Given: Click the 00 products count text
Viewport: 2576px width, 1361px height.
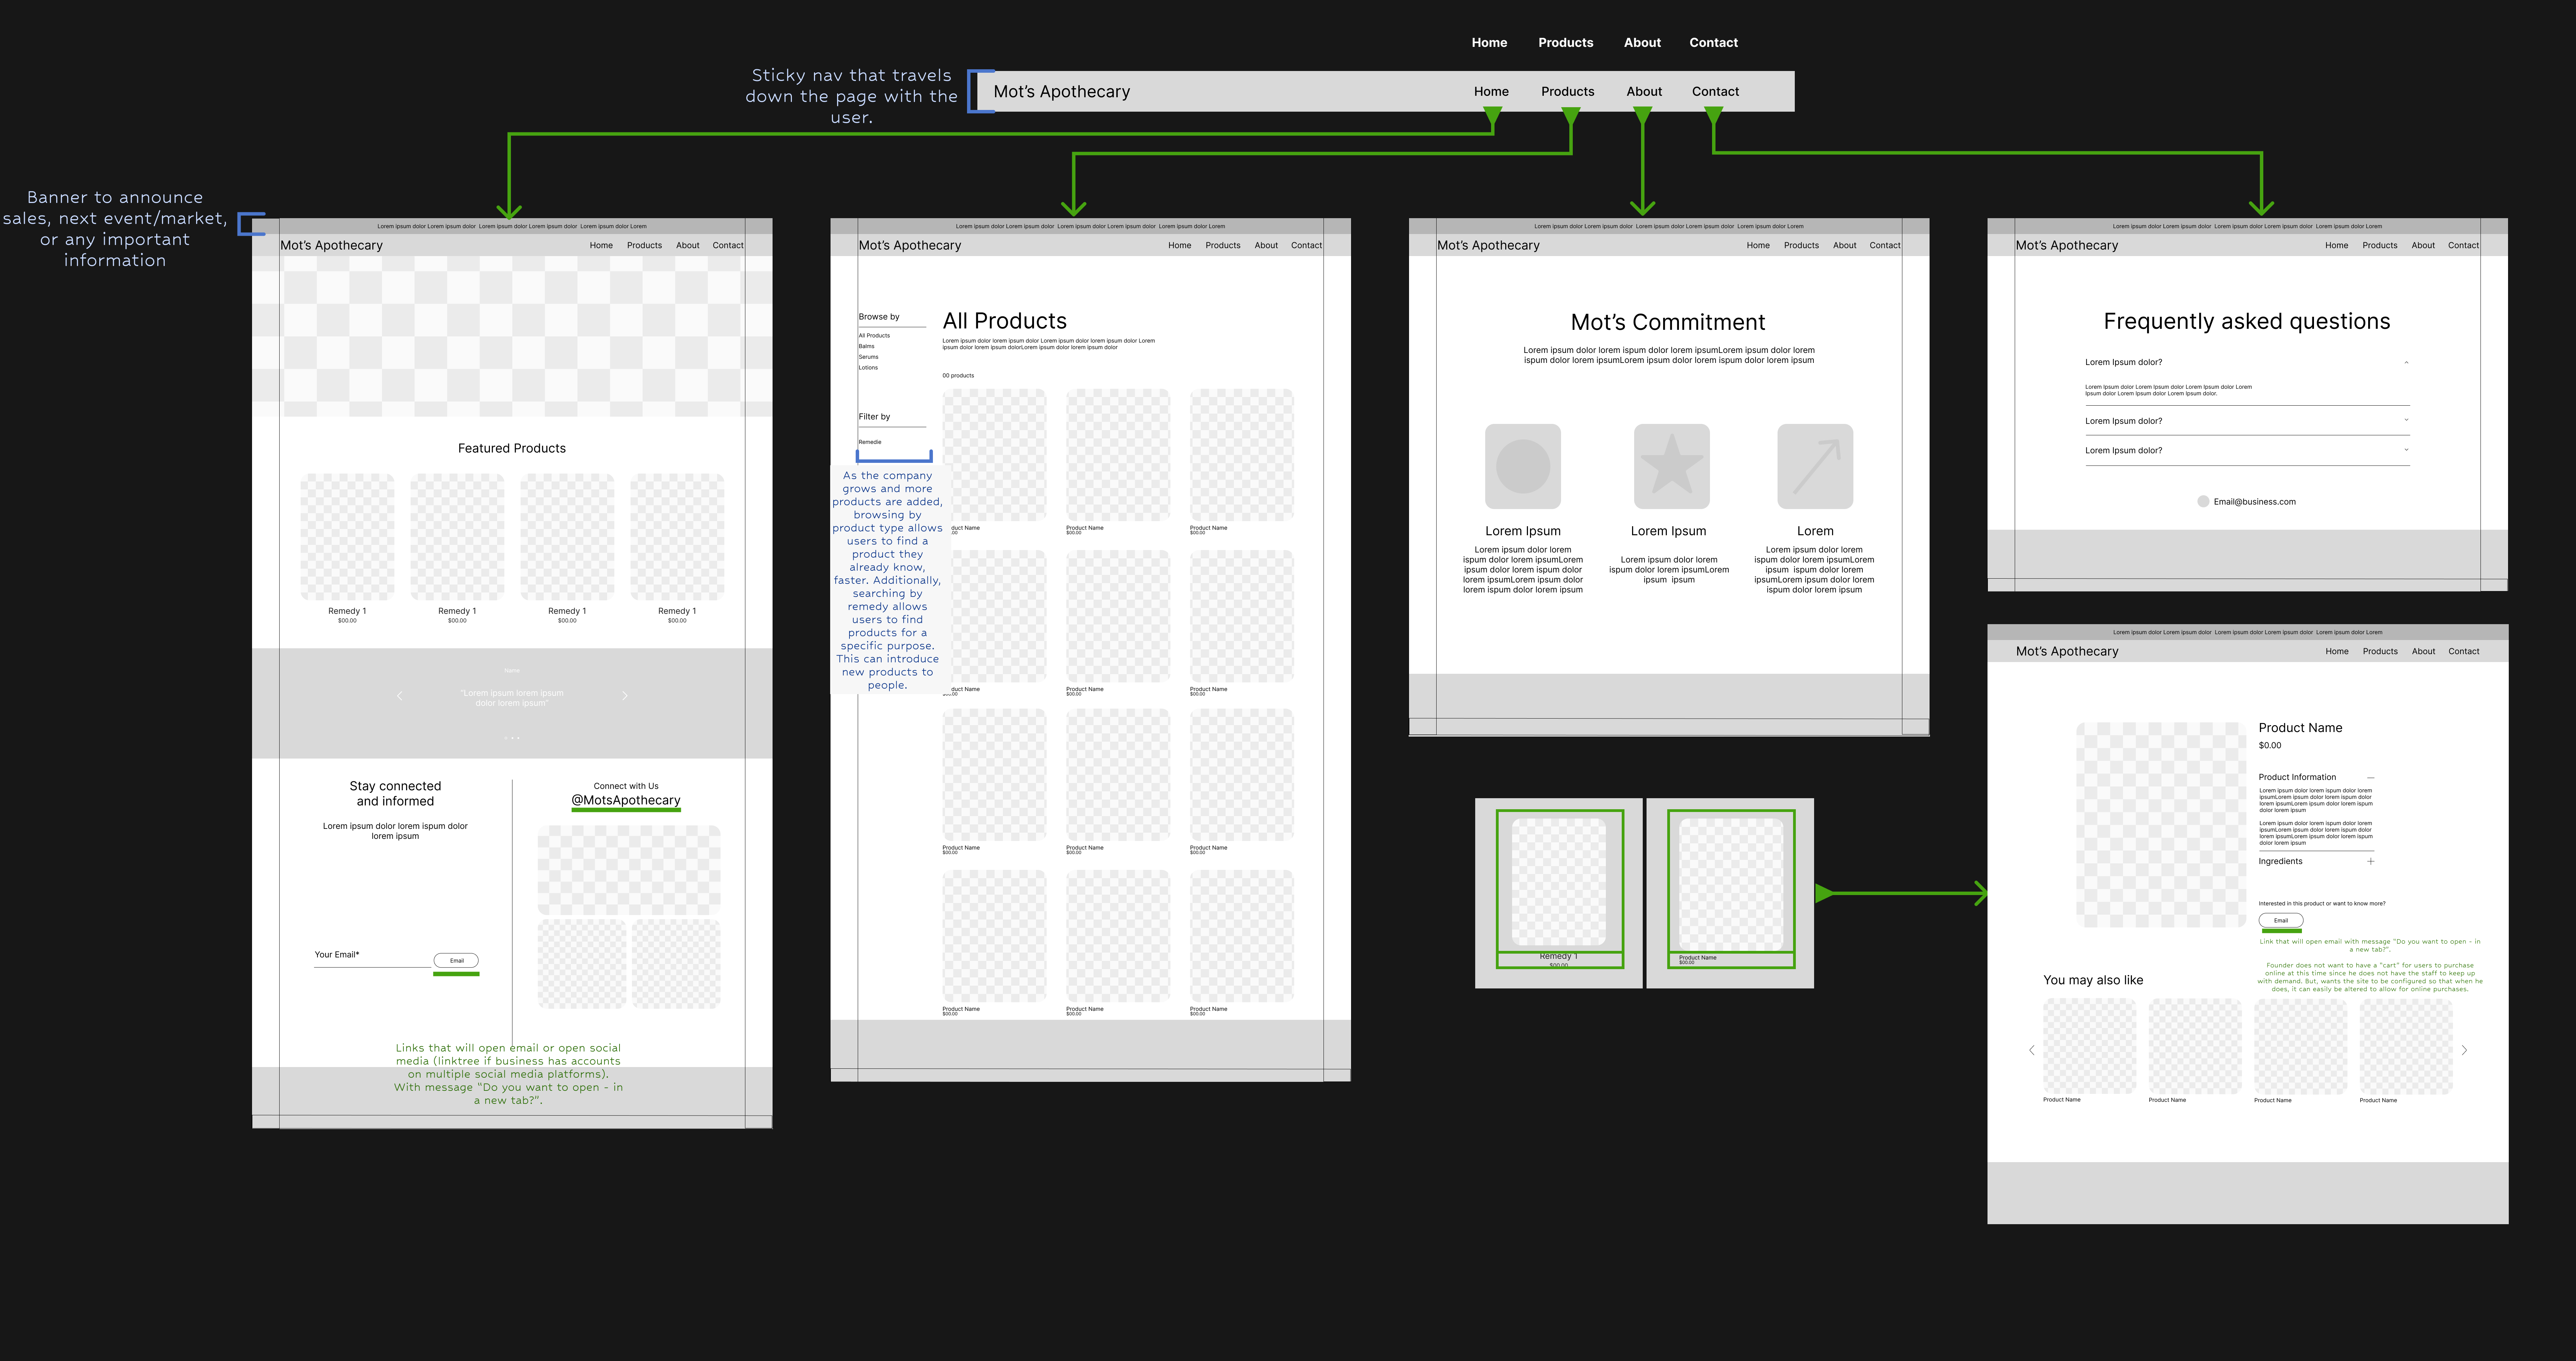Looking at the screenshot, I should (958, 376).
